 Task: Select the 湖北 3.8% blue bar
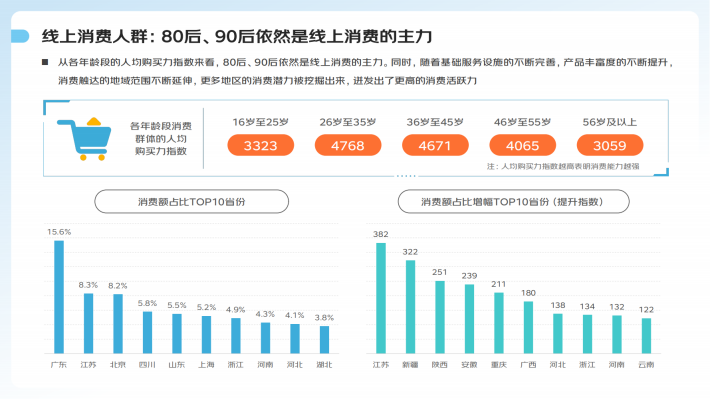click(x=324, y=340)
